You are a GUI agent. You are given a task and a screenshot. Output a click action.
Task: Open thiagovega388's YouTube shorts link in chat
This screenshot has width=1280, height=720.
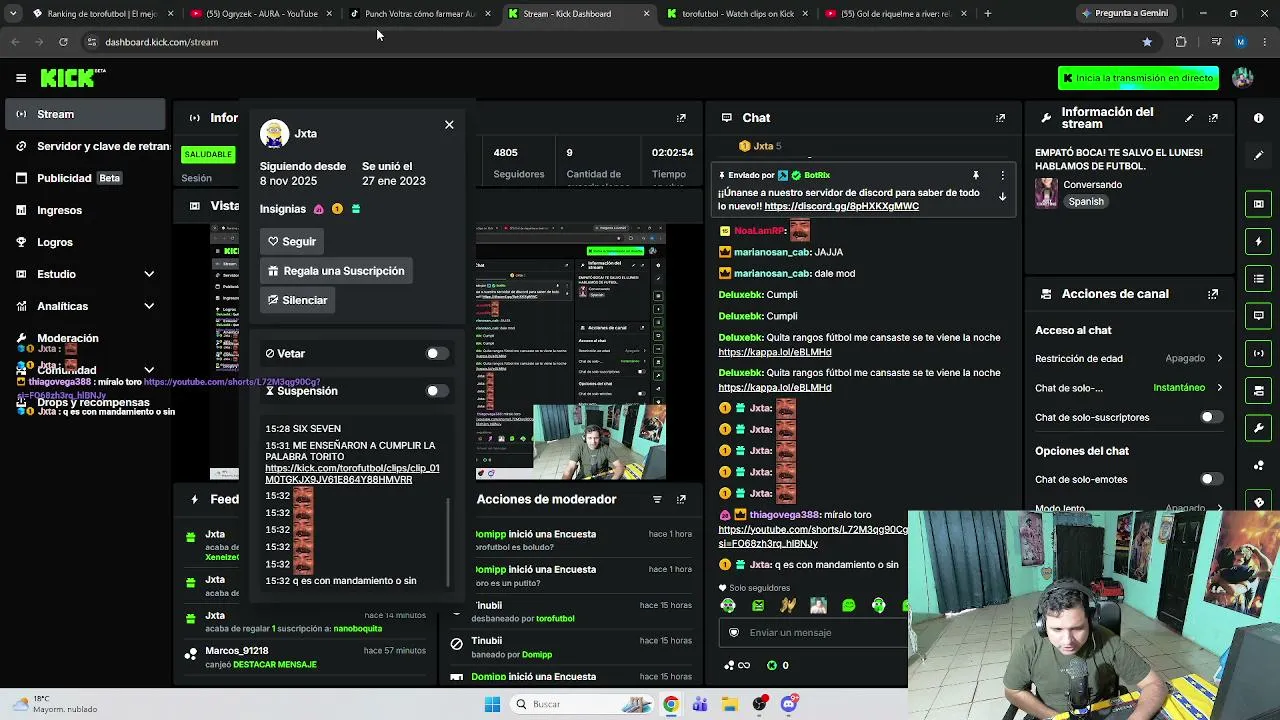point(813,536)
